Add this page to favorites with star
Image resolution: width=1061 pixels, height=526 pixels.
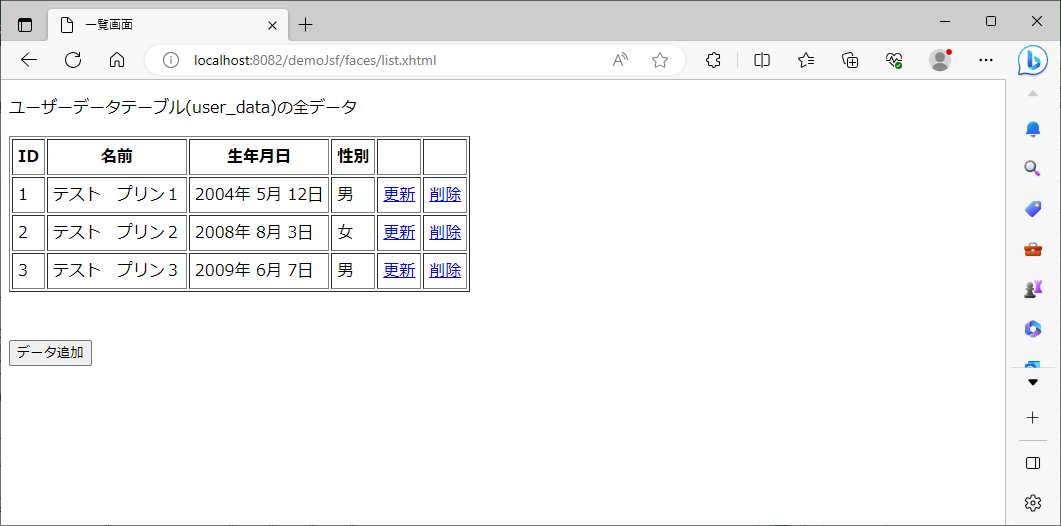(x=660, y=60)
